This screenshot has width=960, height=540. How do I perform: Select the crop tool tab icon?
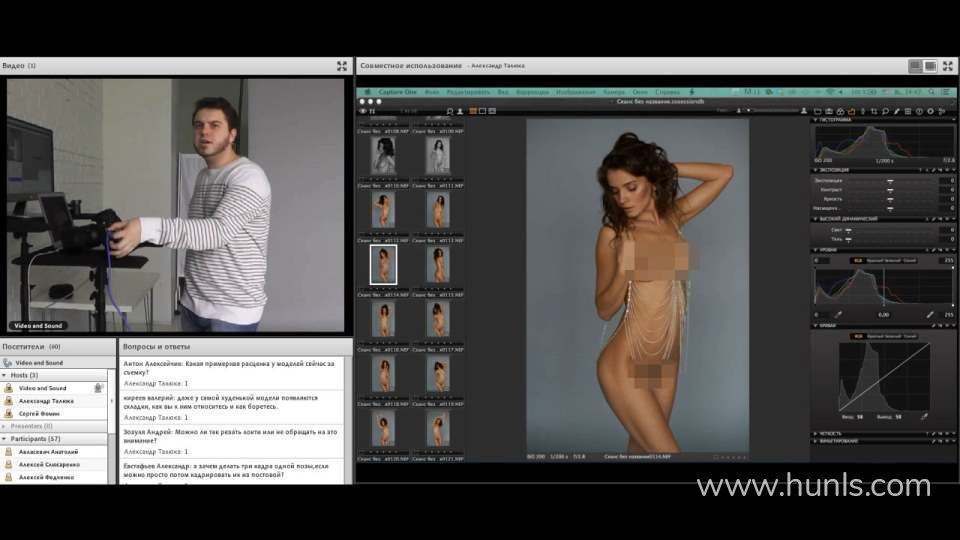[x=874, y=111]
